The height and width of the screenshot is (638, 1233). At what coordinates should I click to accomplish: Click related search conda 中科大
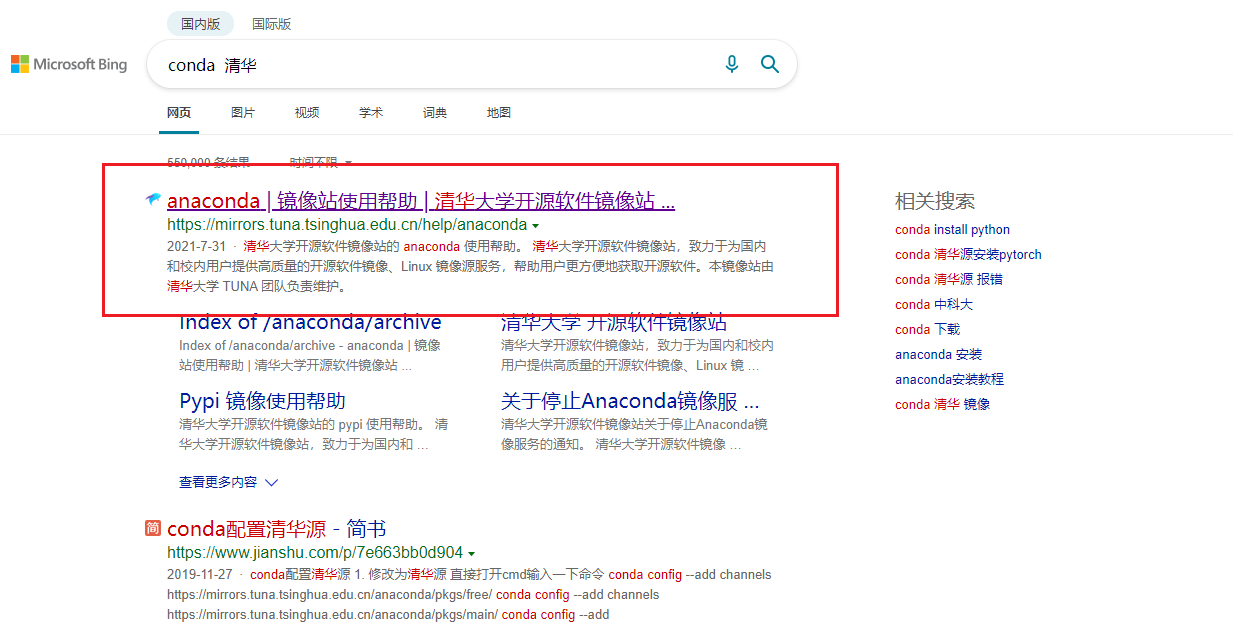pyautogui.click(x=934, y=304)
